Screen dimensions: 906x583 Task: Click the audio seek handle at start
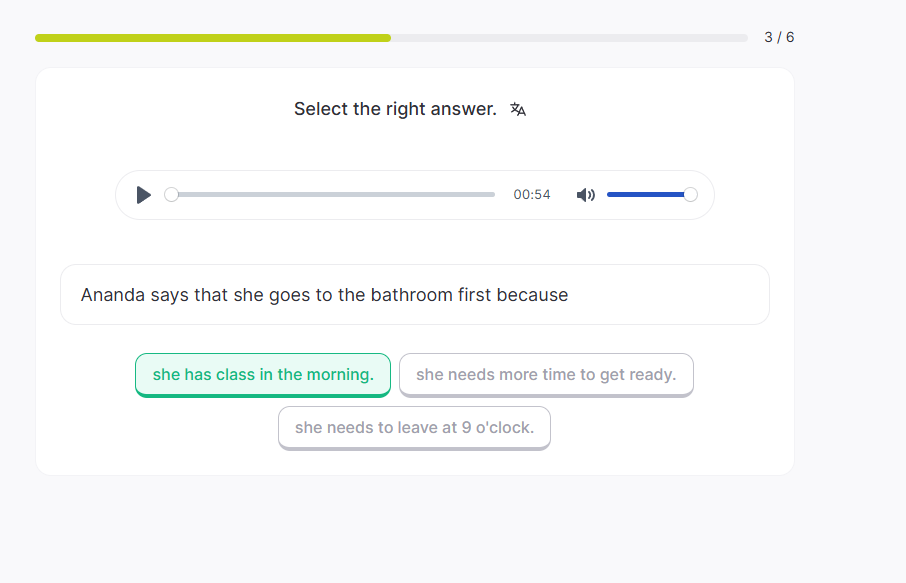click(171, 195)
